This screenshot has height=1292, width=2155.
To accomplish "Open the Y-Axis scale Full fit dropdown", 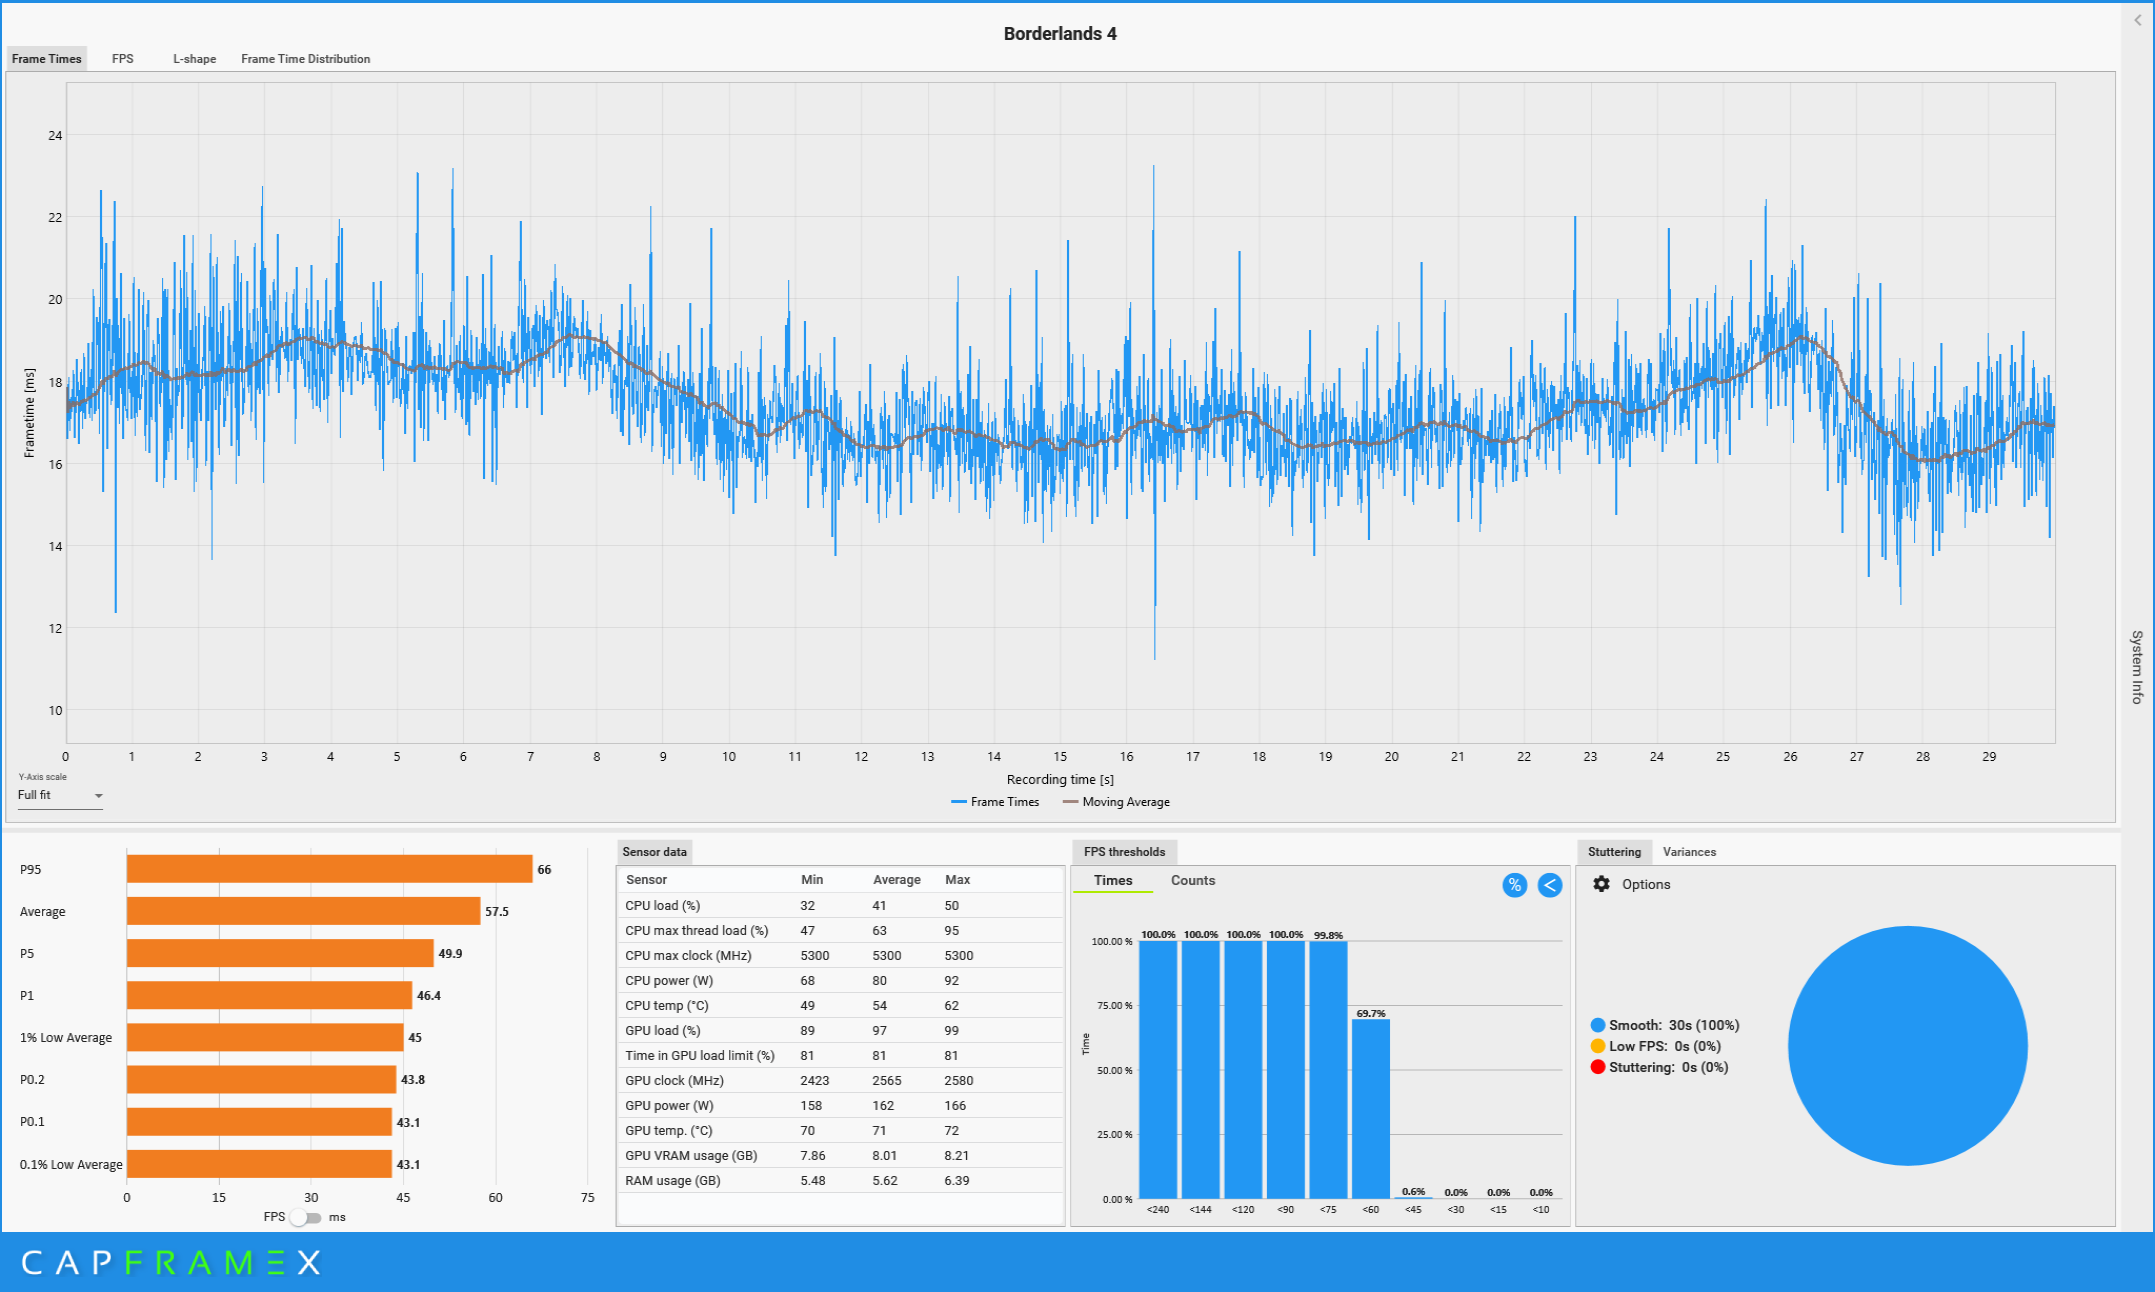I will pos(60,795).
